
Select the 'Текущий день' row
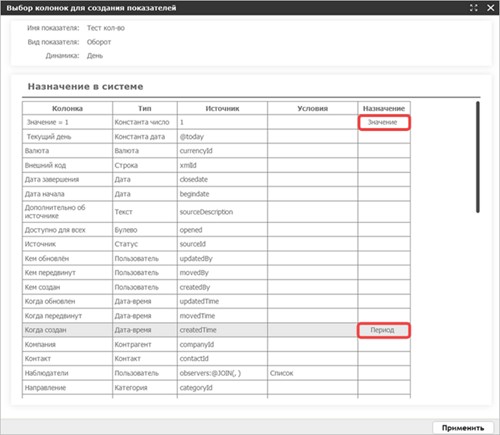coord(216,137)
